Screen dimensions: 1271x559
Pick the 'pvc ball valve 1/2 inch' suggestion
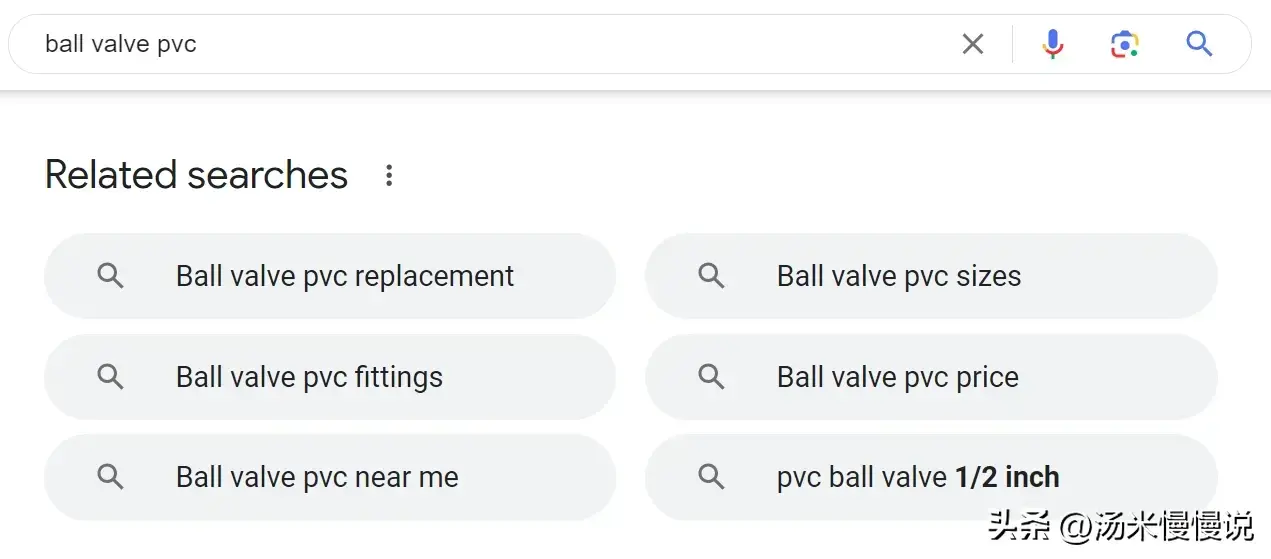pyautogui.click(x=918, y=477)
